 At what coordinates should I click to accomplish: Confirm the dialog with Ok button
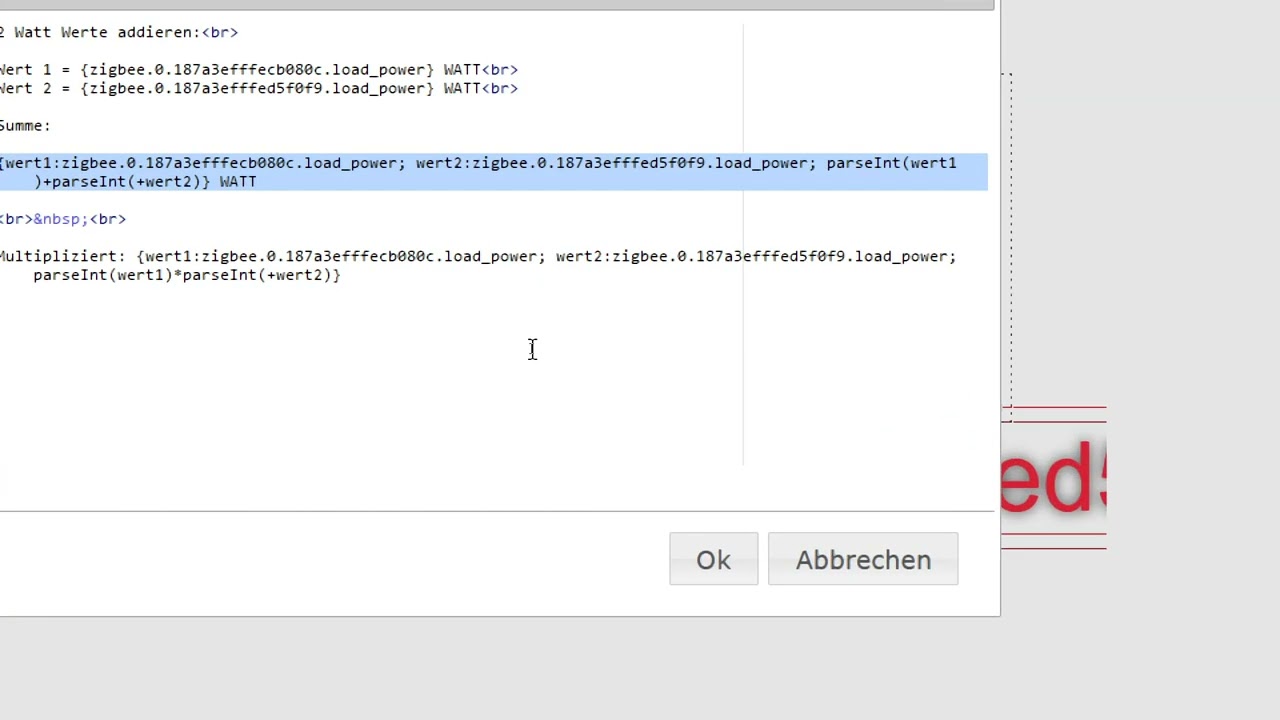pyautogui.click(x=713, y=559)
